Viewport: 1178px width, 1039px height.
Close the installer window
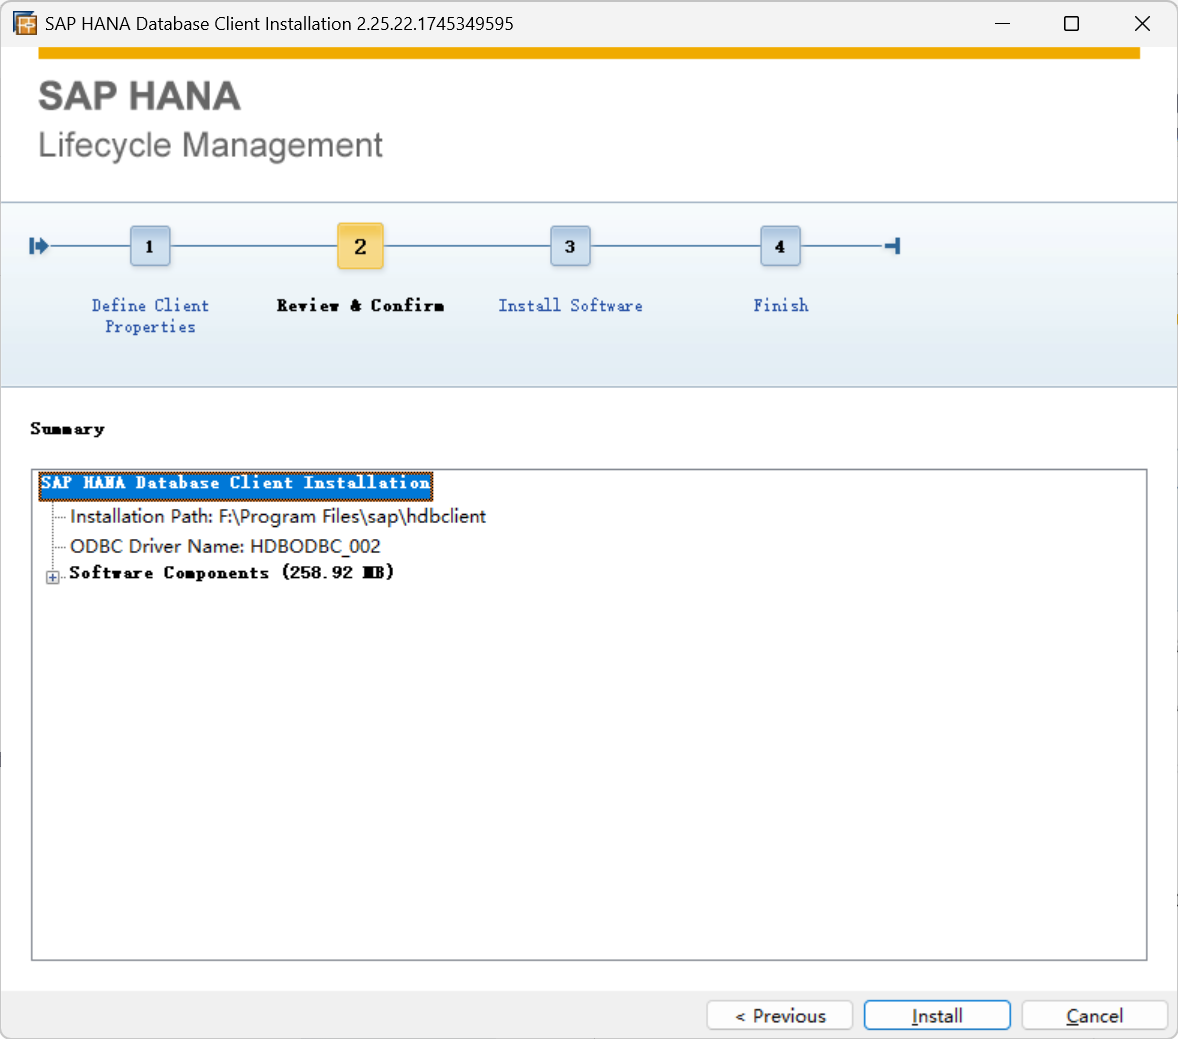1142,23
